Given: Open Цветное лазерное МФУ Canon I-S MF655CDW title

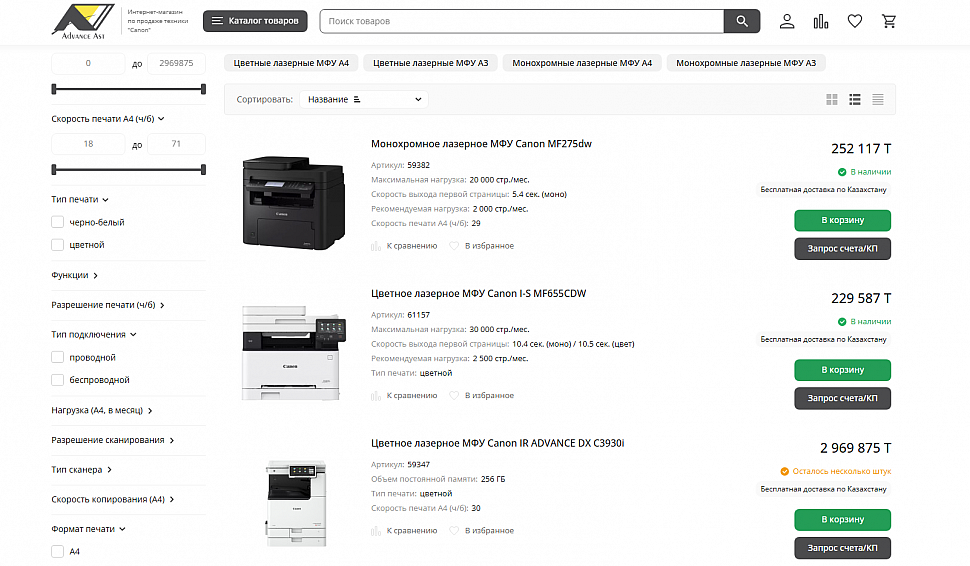Looking at the screenshot, I should coord(479,294).
